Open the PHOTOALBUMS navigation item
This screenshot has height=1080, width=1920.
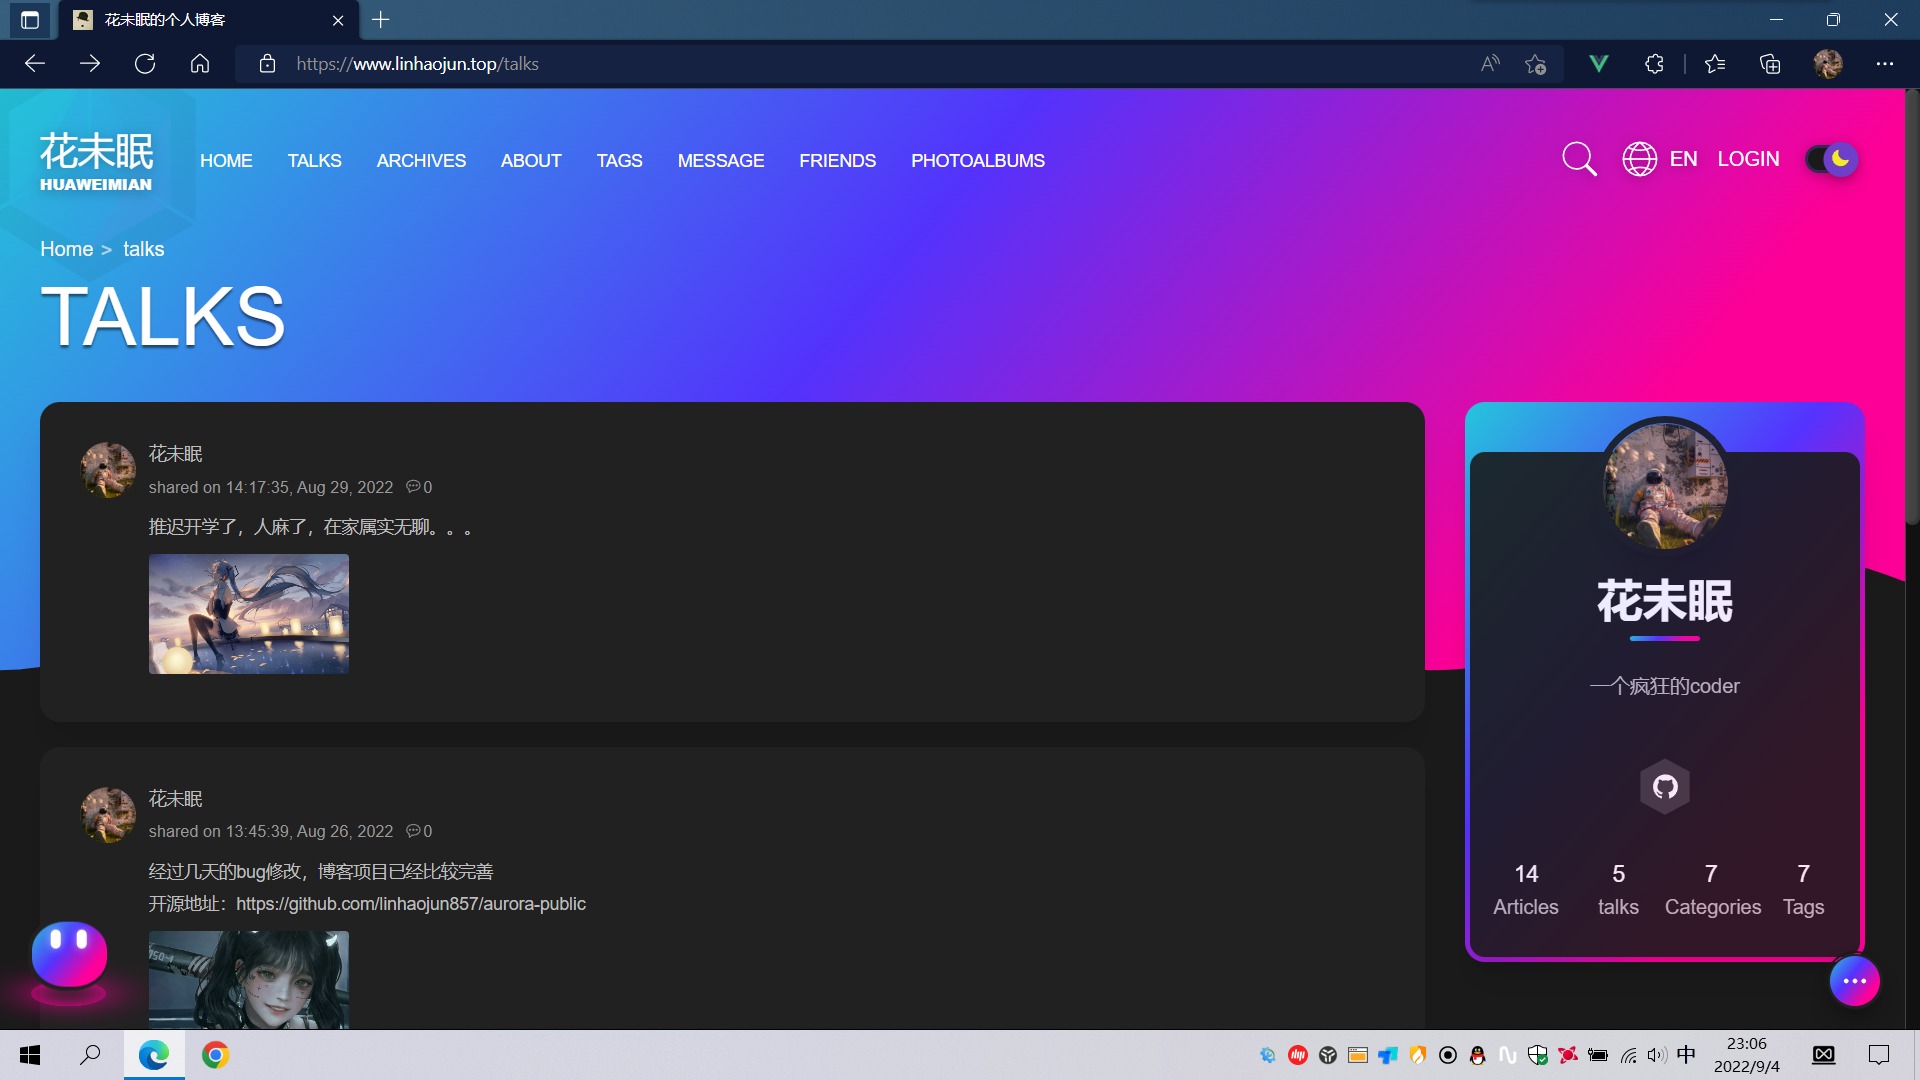(977, 161)
